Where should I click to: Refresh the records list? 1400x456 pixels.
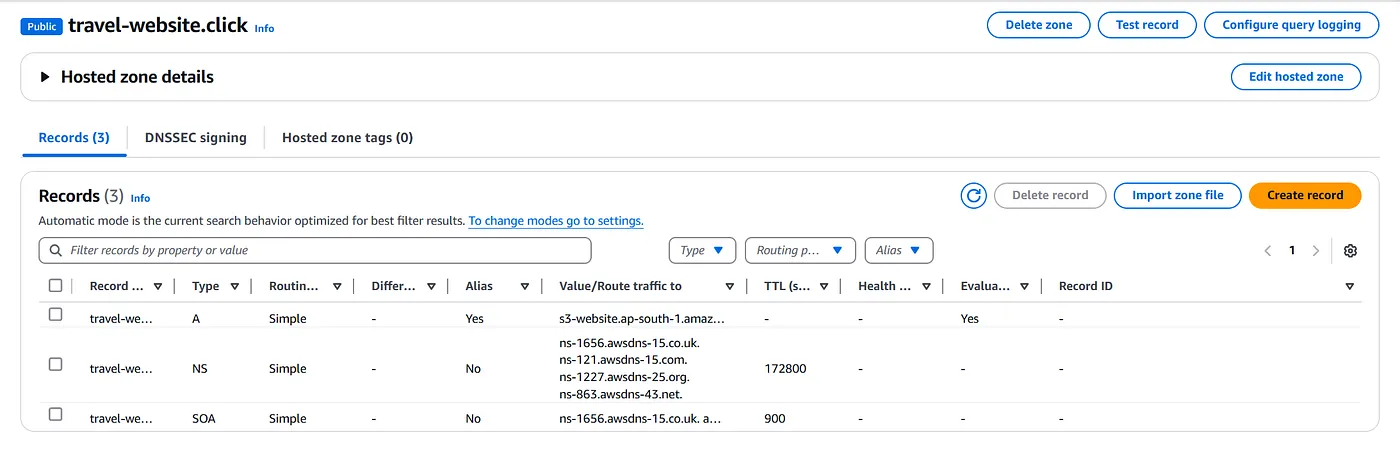(973, 195)
